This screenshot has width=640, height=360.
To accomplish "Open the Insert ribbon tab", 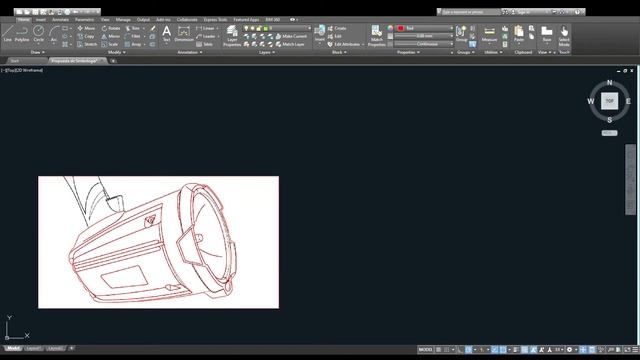I will (41, 19).
